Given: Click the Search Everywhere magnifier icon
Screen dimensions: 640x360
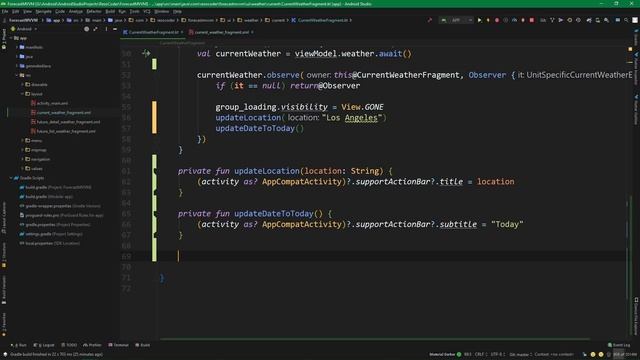Looking at the screenshot, I should [627, 20].
